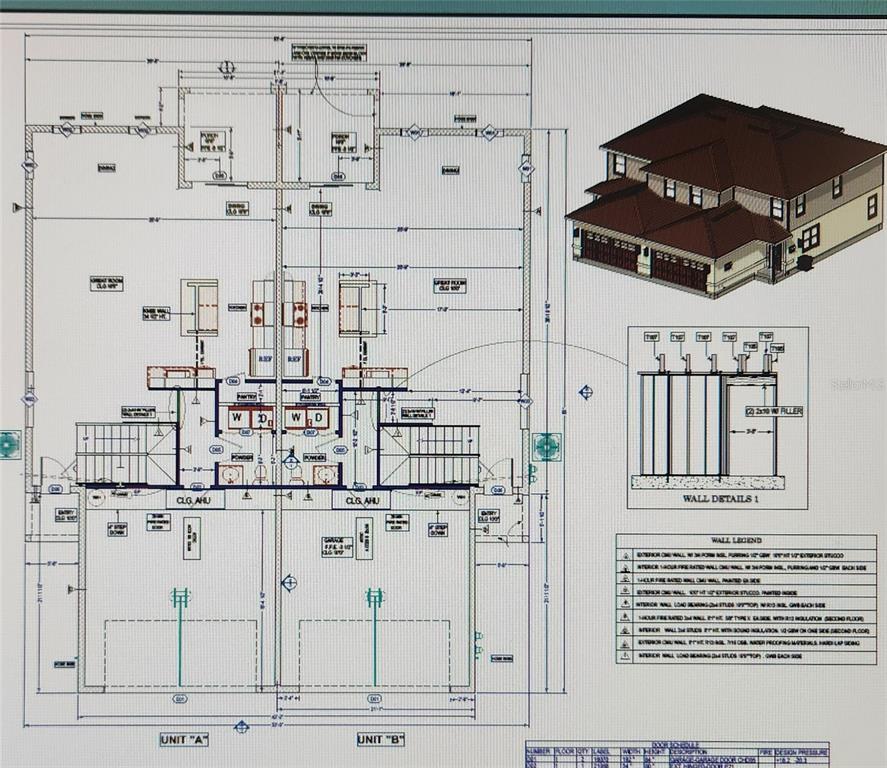Select the 2x10 W/ FILLER callout
Viewport: 887px width, 768px height.
775,411
